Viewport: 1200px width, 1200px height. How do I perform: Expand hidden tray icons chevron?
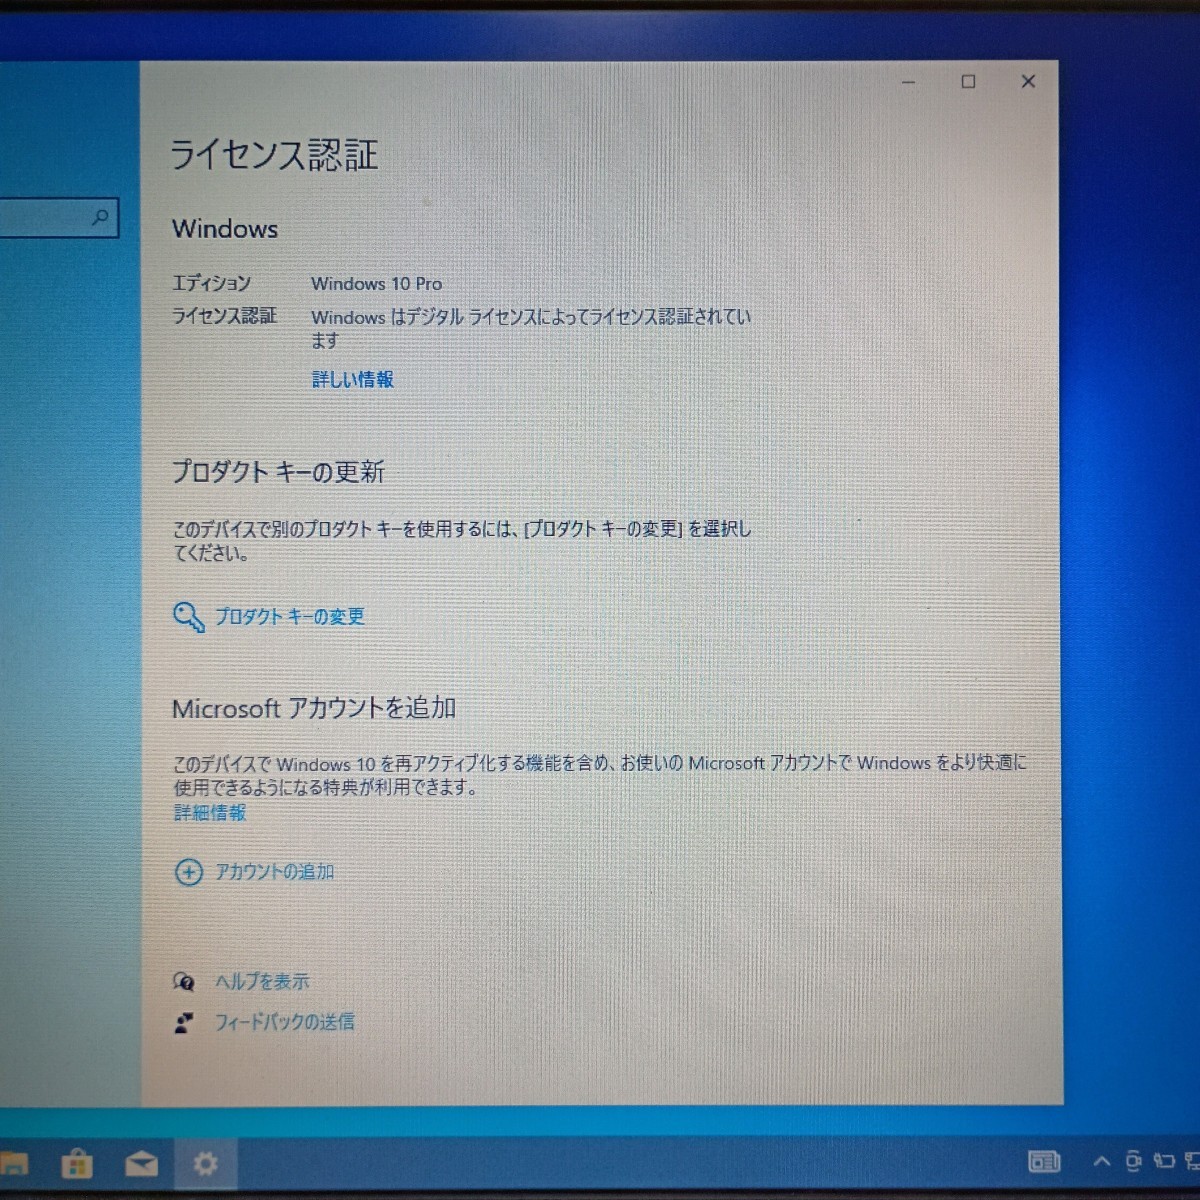1102,1161
